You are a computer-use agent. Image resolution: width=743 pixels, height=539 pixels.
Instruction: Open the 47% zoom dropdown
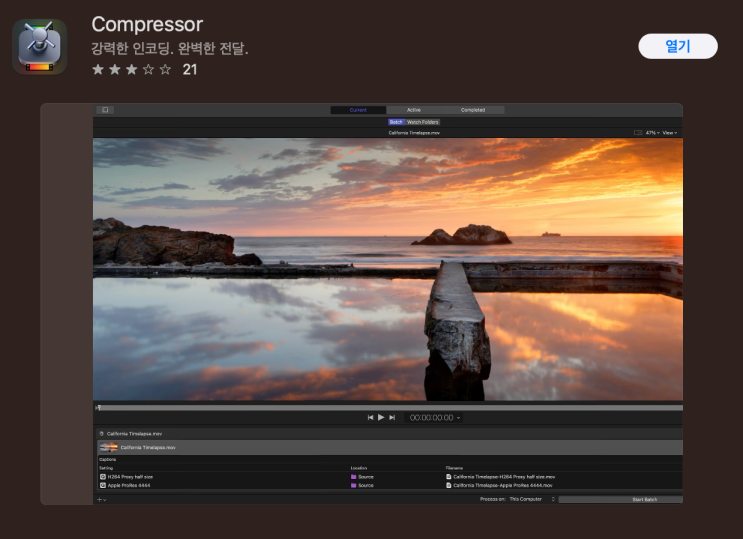[652, 133]
